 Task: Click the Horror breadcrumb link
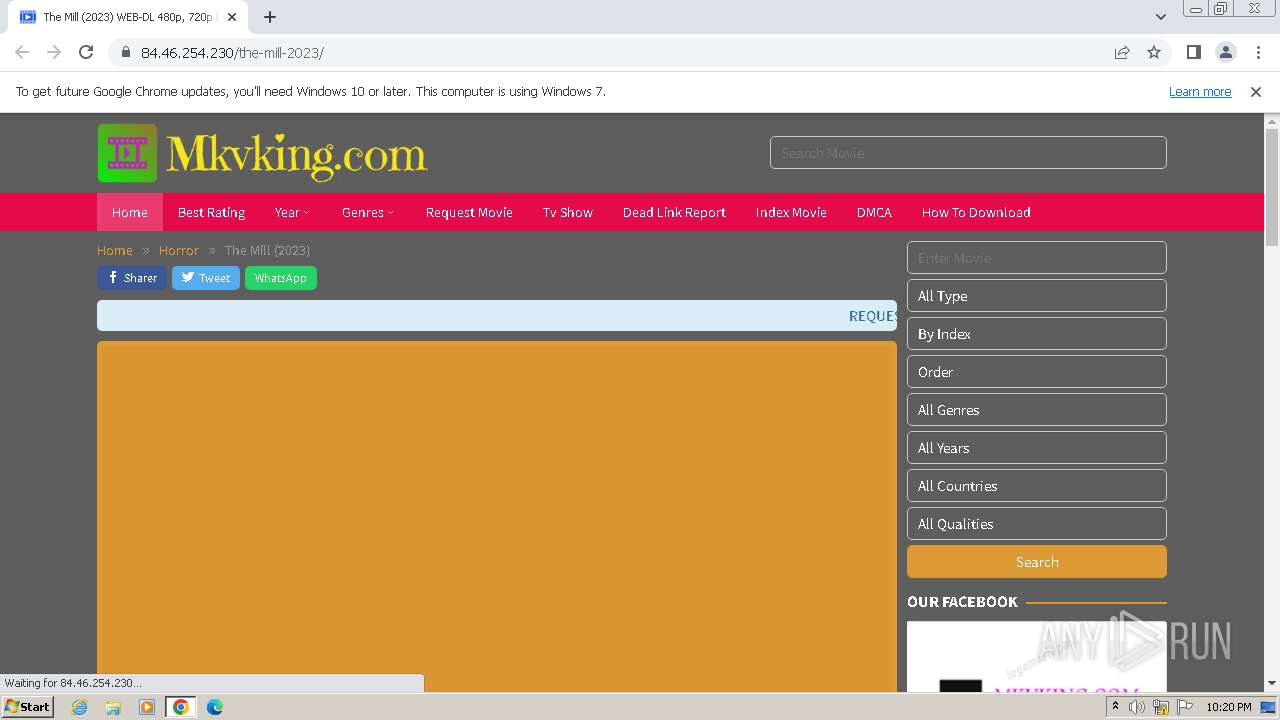pyautogui.click(x=179, y=250)
